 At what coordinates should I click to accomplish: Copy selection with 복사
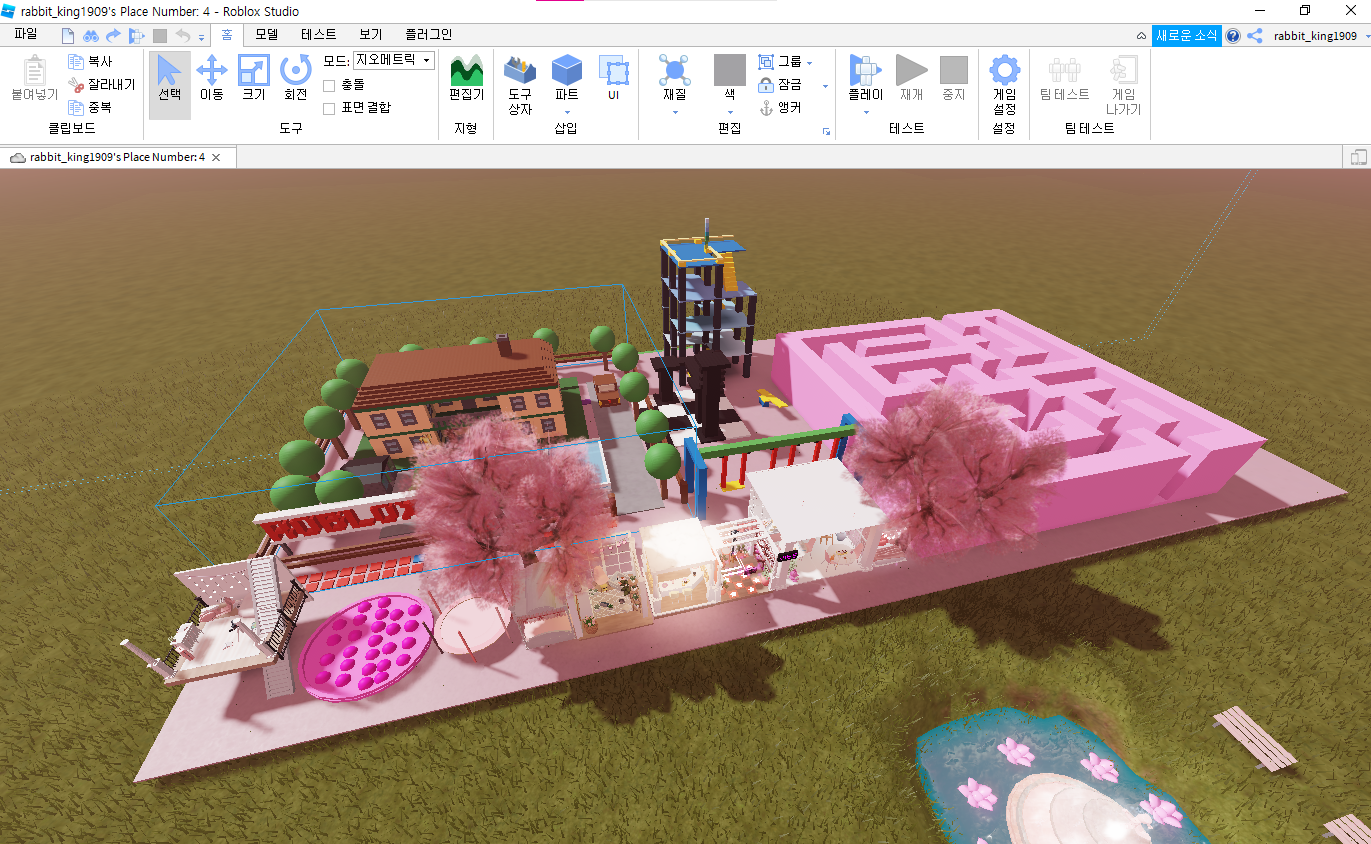91,62
